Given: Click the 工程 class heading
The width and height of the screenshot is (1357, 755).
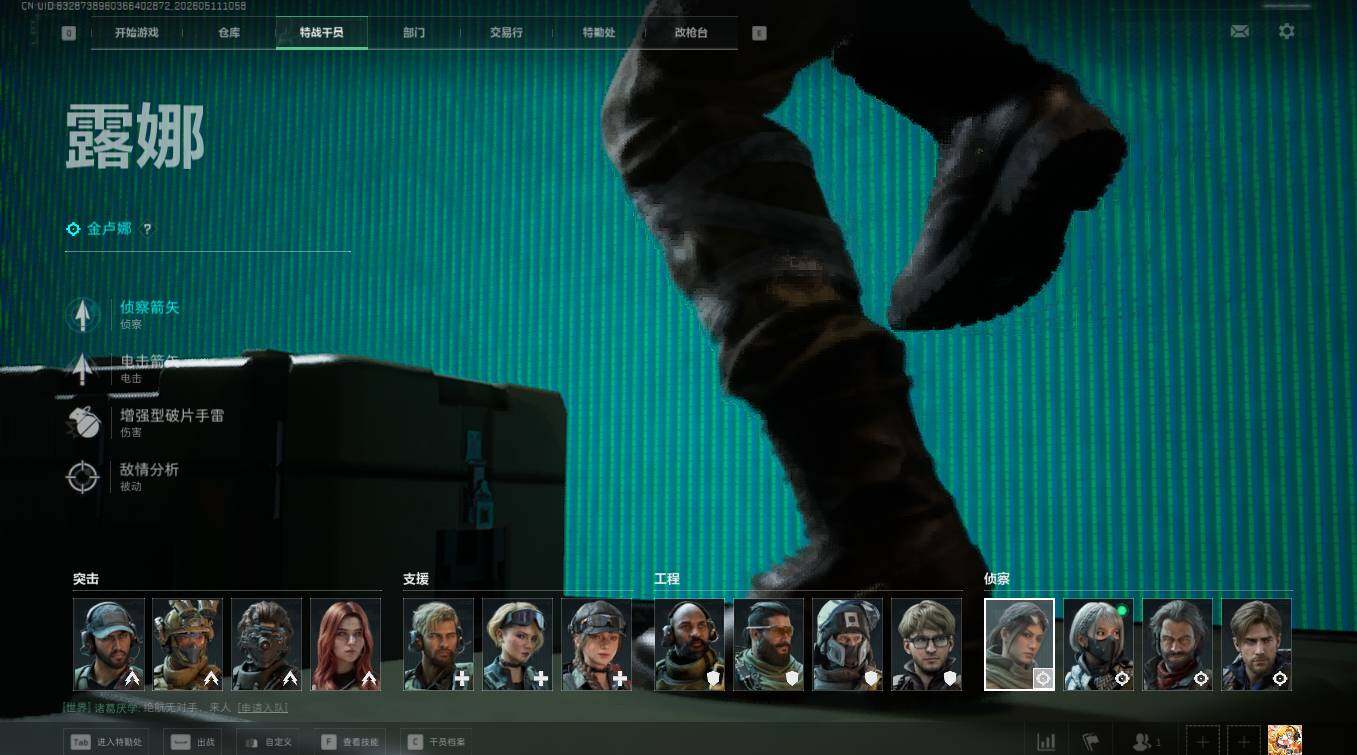Looking at the screenshot, I should (667, 579).
